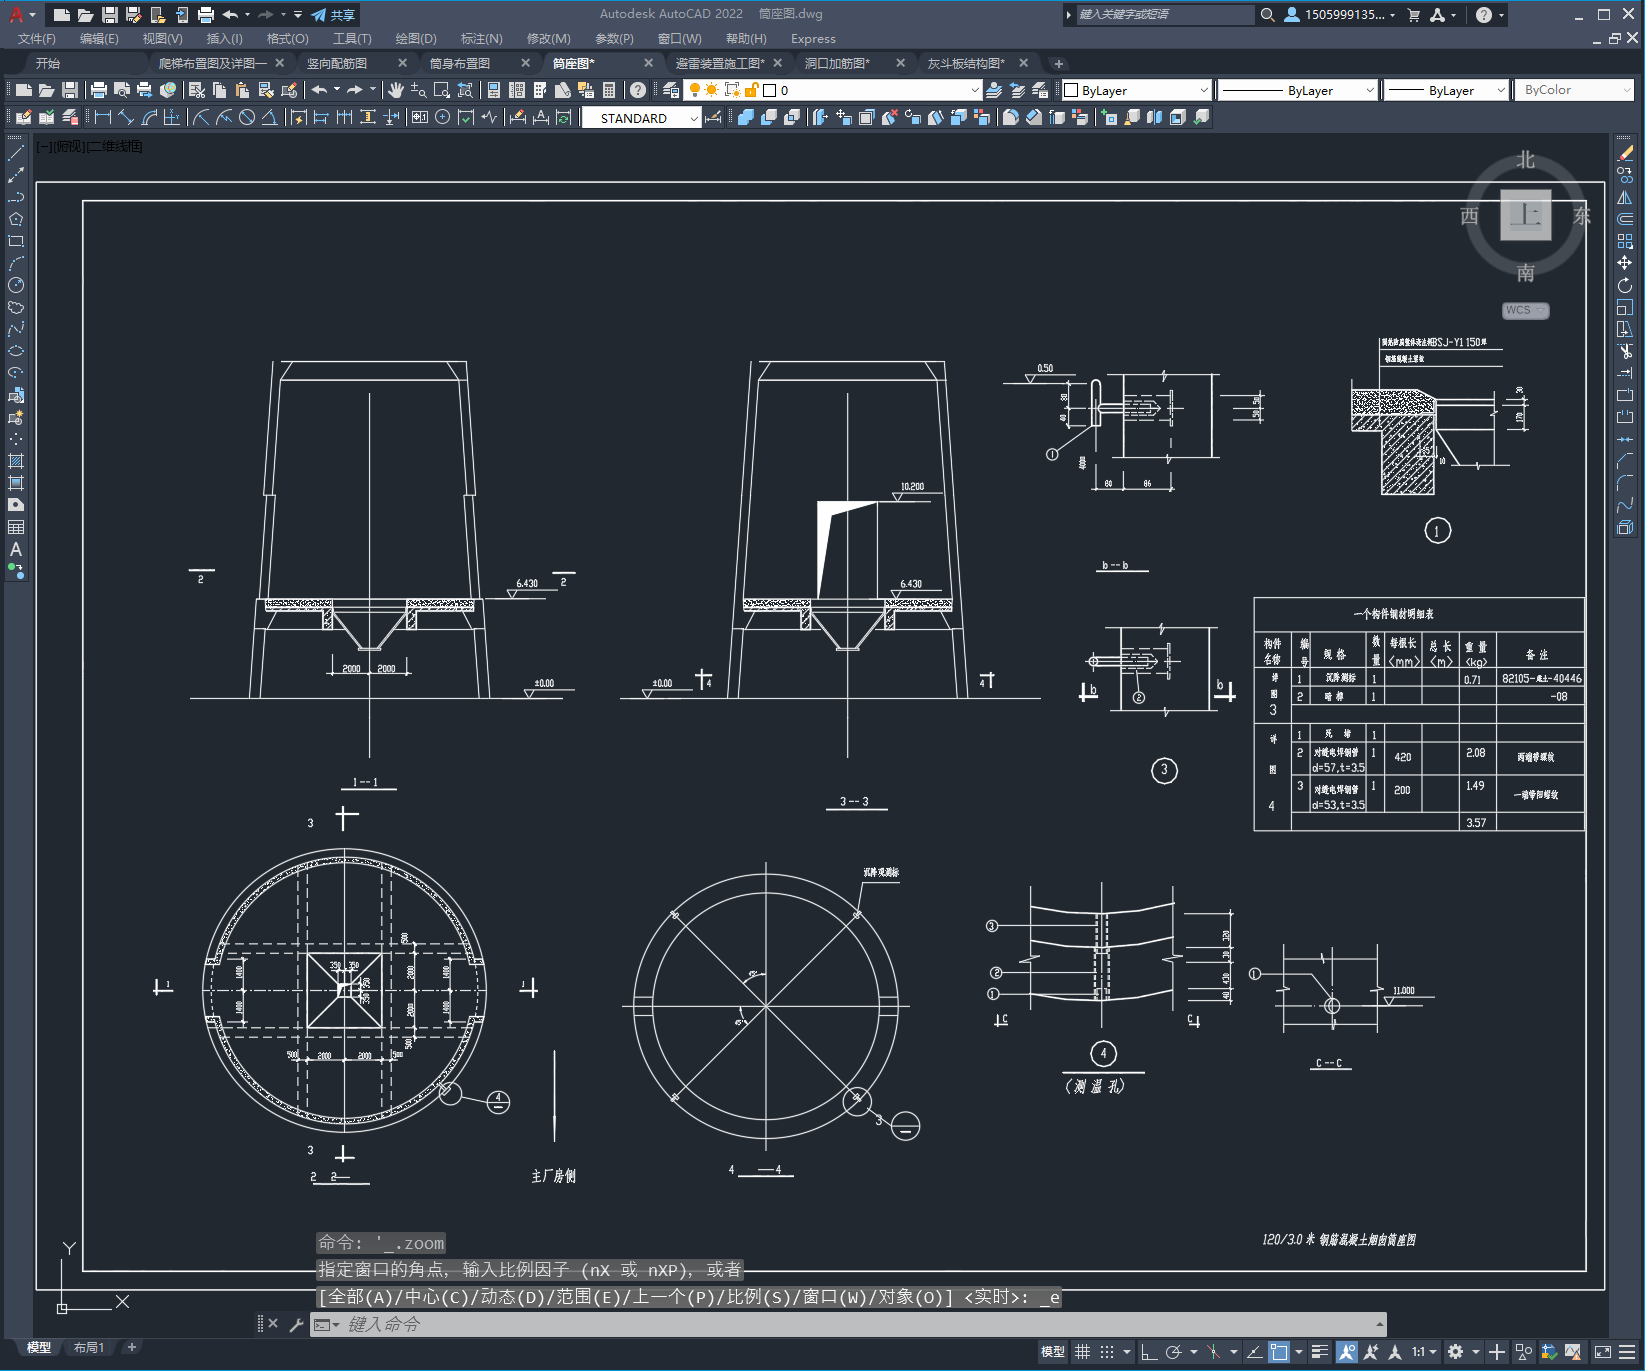Select the Circle drawing tool

click(16, 285)
